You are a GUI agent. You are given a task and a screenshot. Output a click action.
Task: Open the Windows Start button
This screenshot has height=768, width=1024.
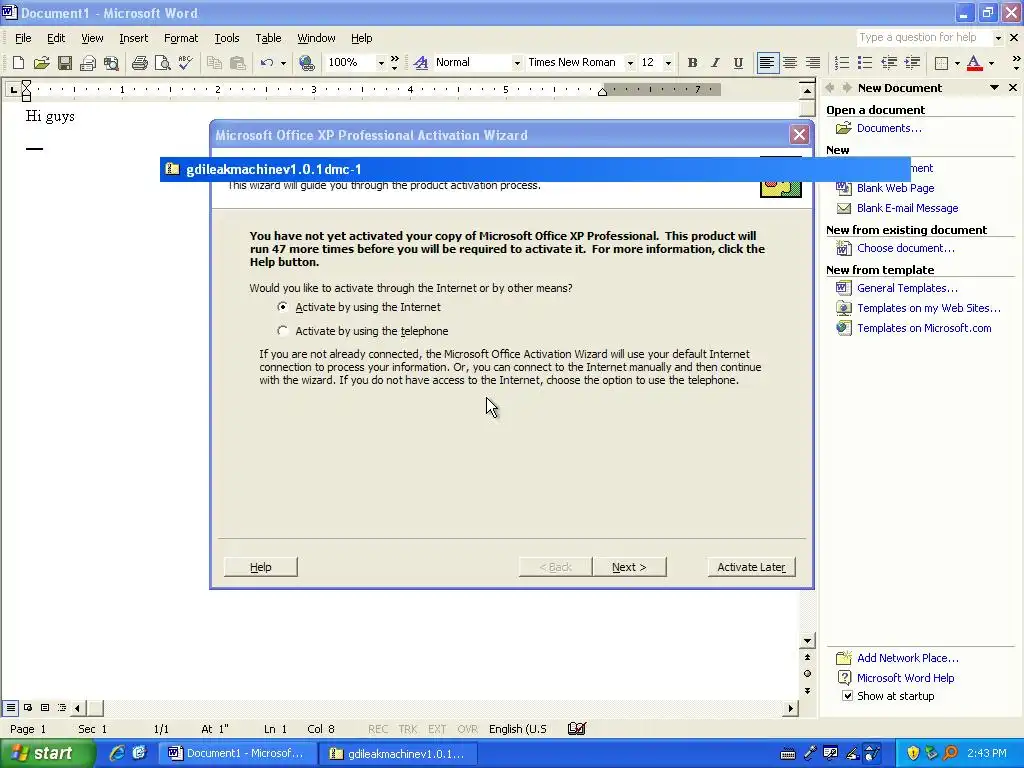click(x=47, y=753)
